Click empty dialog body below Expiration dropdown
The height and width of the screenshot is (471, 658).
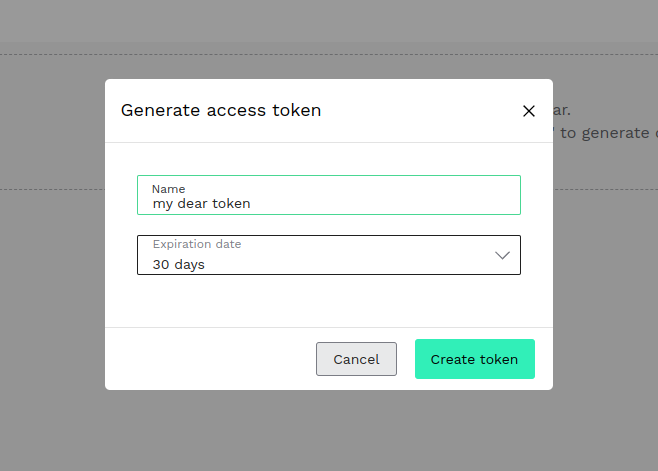tap(328, 300)
